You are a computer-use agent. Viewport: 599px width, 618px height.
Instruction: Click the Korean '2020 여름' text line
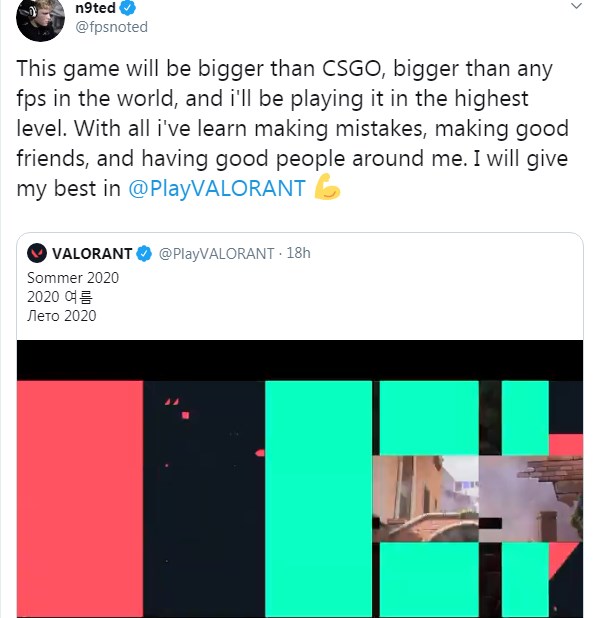[x=60, y=297]
